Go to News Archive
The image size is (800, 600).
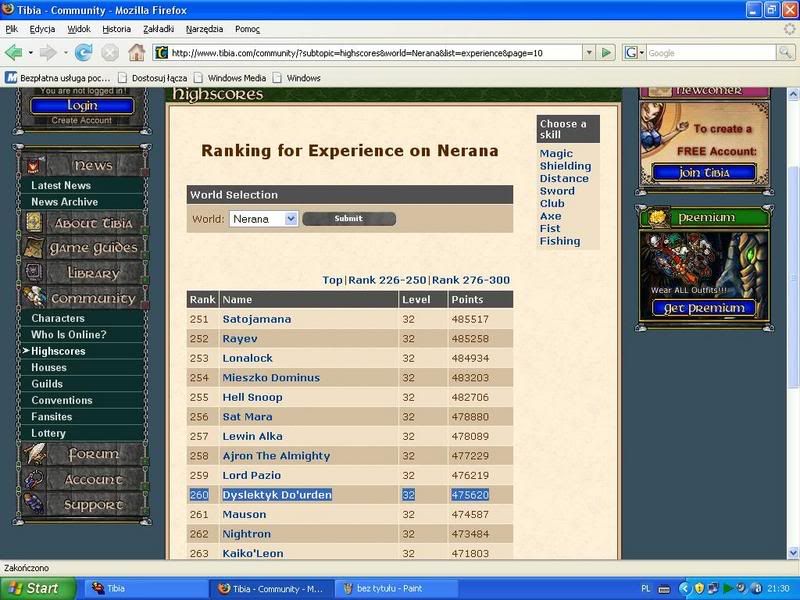64,202
